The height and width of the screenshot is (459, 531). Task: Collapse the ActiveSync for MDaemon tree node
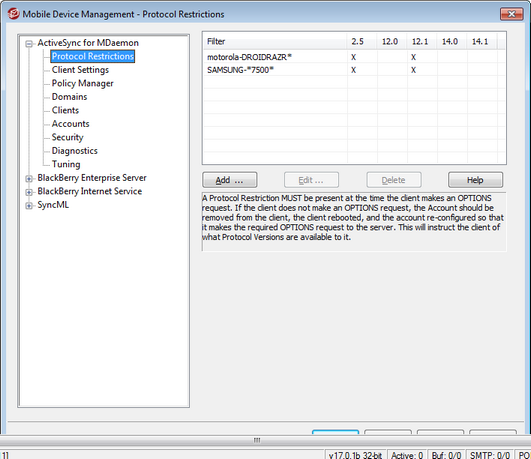click(x=29, y=43)
